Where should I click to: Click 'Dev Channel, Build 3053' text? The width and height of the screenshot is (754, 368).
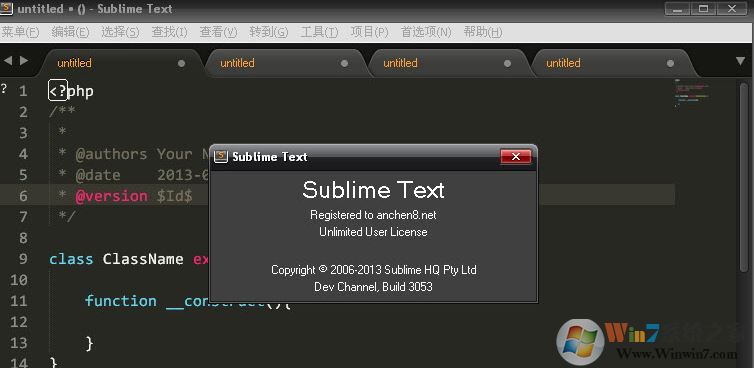click(x=373, y=287)
